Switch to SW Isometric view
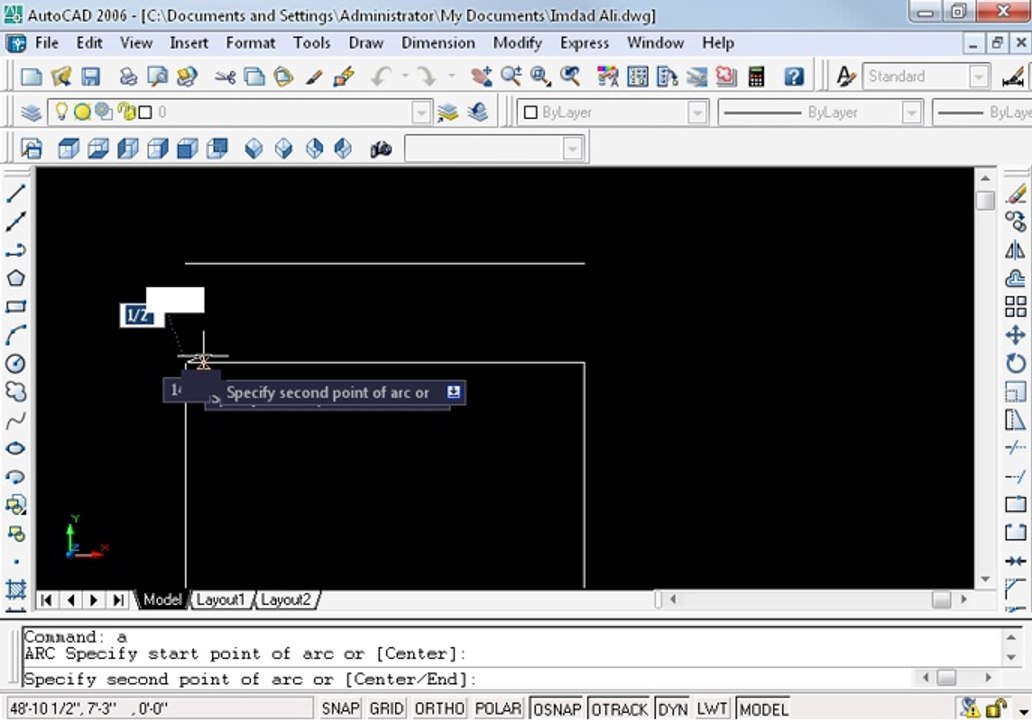Image resolution: width=1032 pixels, height=720 pixels. click(253, 149)
